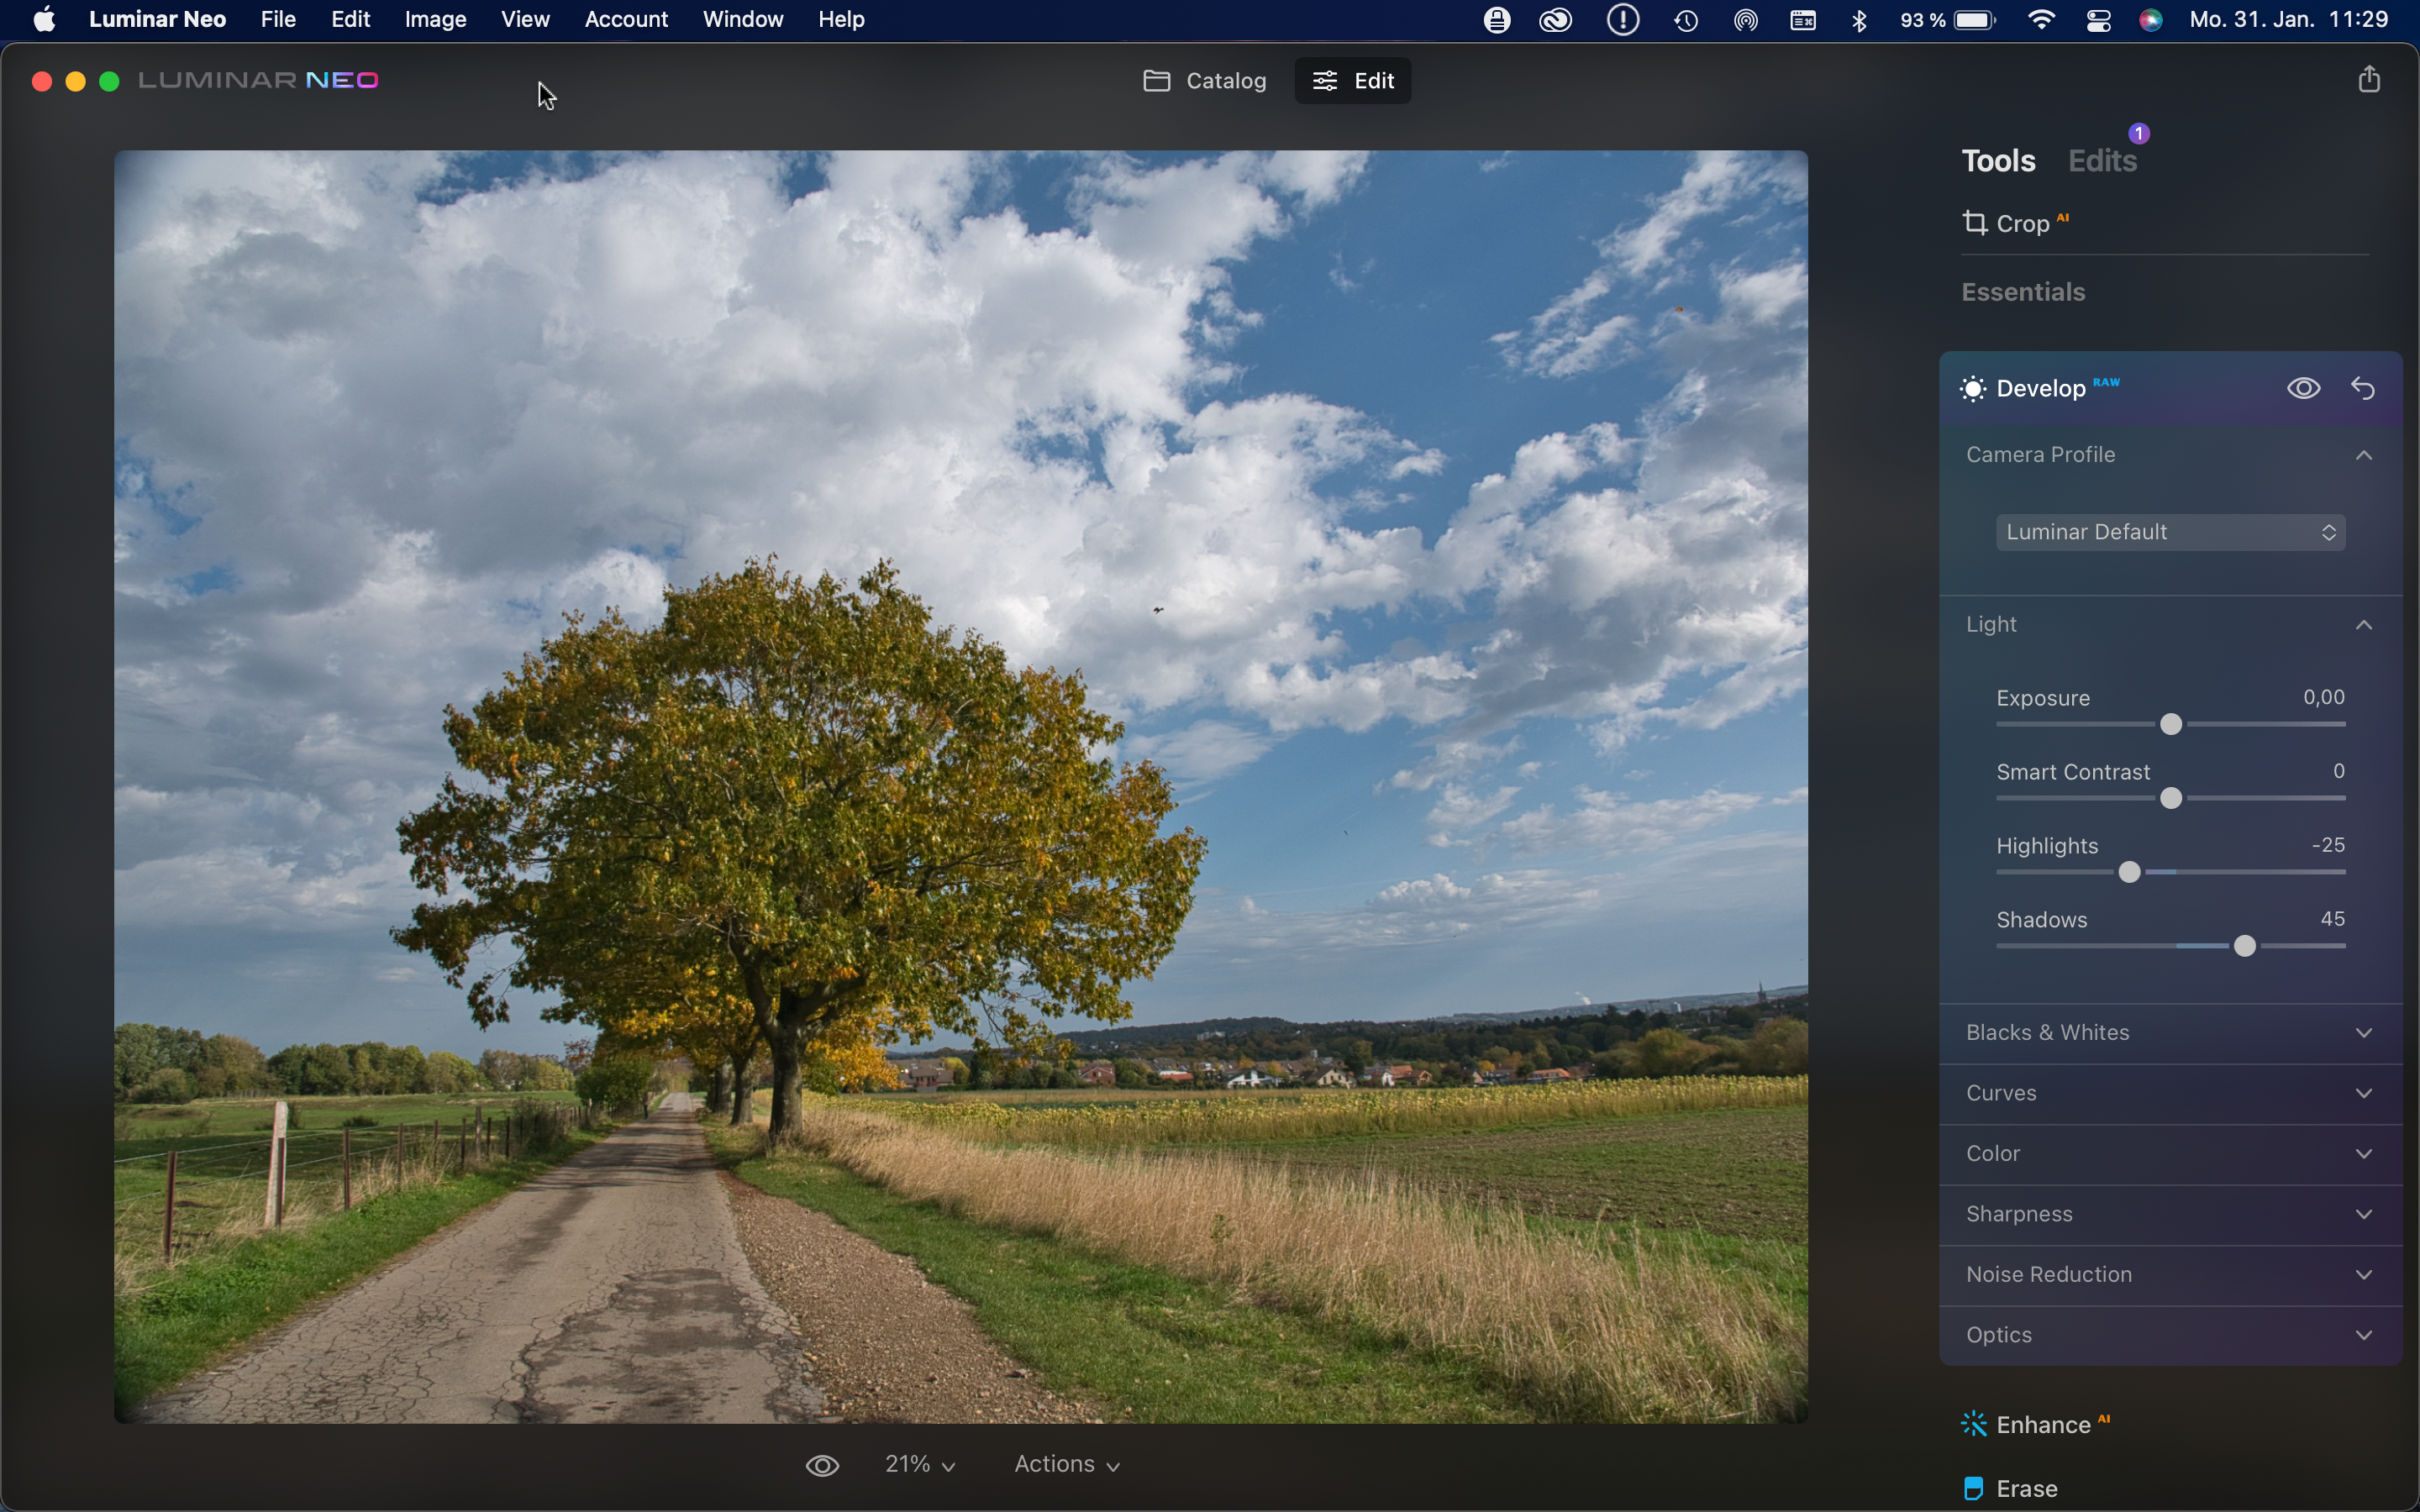Reset Develop adjustments with undo arrow
Screen dimensions: 2420x1512
(x=2363, y=388)
